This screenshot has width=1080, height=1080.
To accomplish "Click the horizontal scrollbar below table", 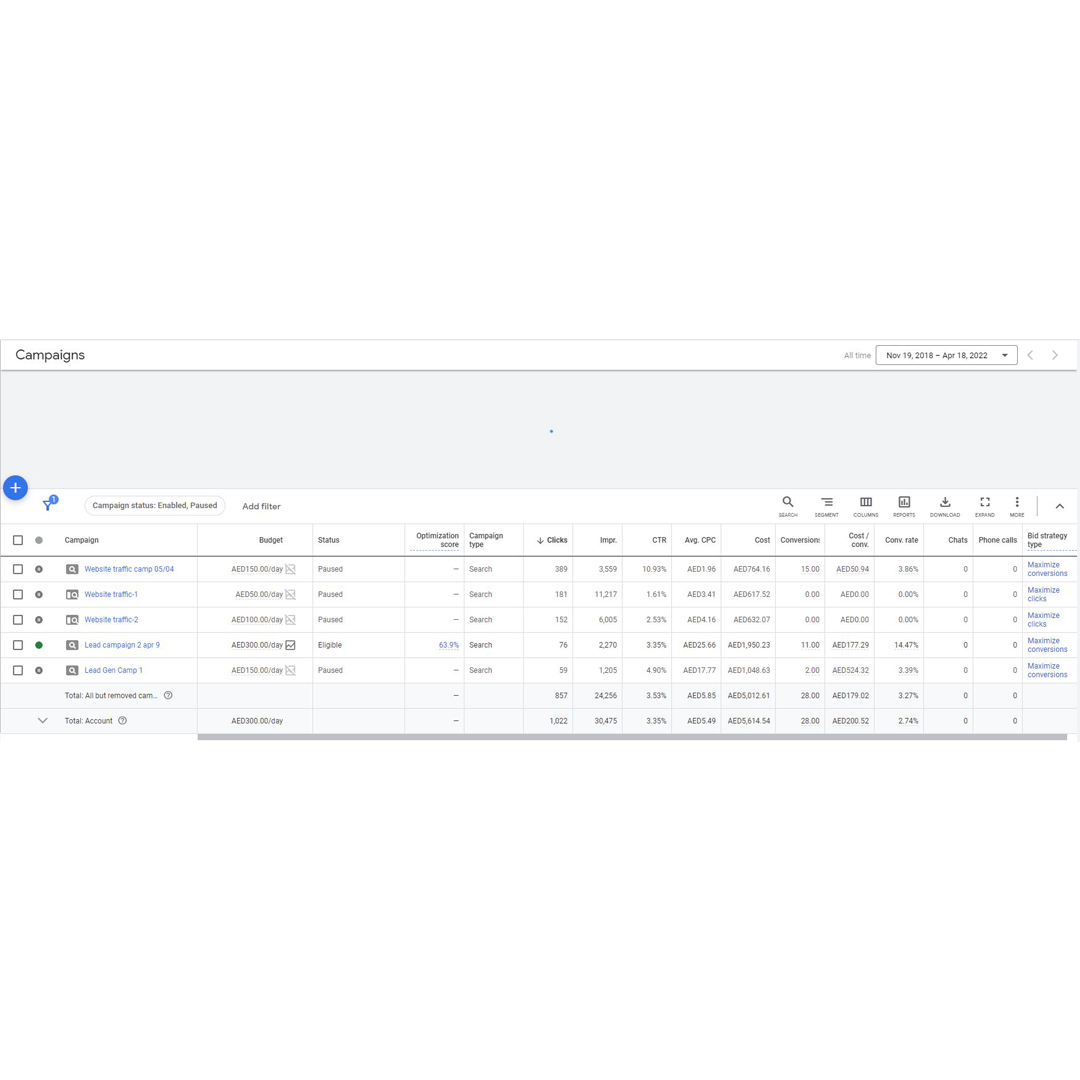I will pos(632,737).
